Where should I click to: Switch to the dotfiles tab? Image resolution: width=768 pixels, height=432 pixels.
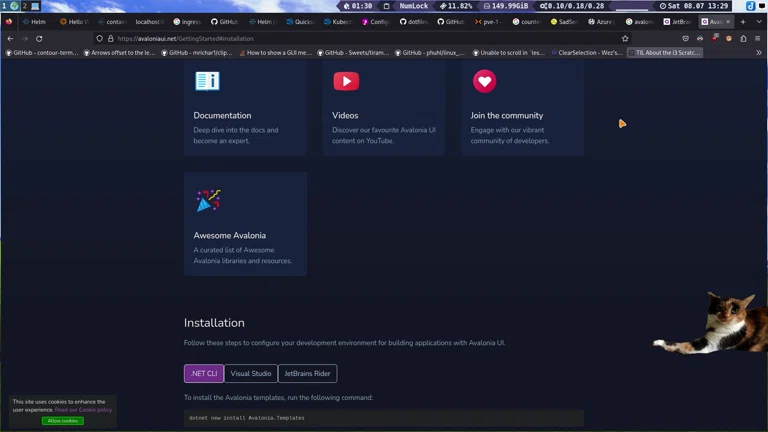tap(414, 22)
